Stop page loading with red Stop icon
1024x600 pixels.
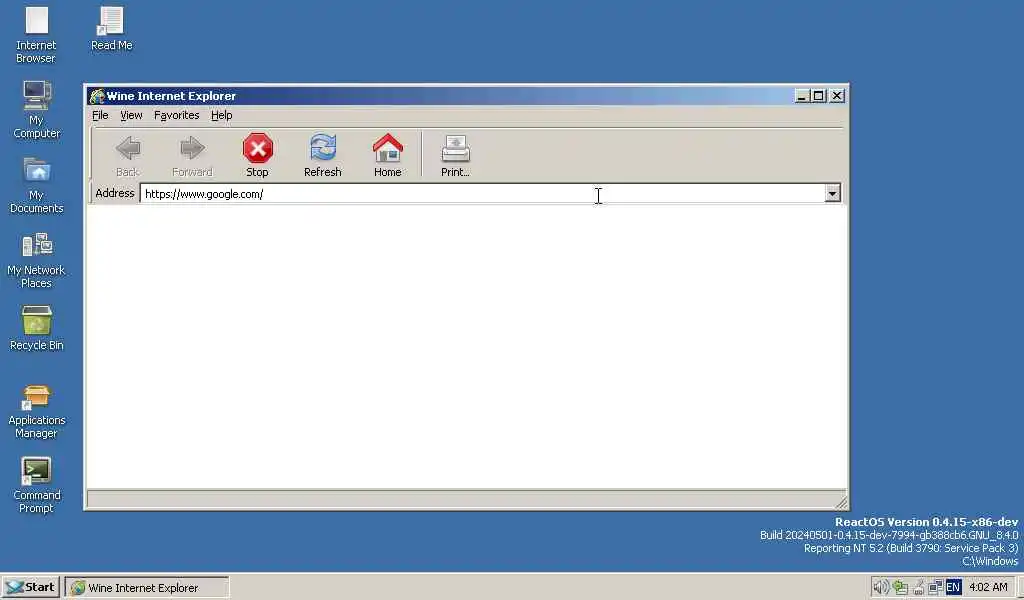tap(257, 155)
